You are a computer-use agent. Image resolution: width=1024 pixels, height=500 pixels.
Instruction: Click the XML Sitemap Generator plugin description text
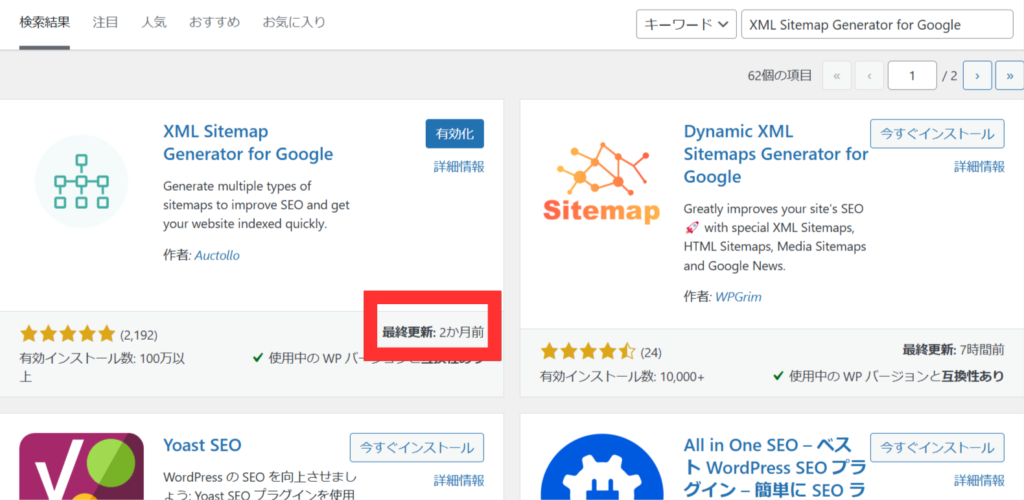[256, 205]
